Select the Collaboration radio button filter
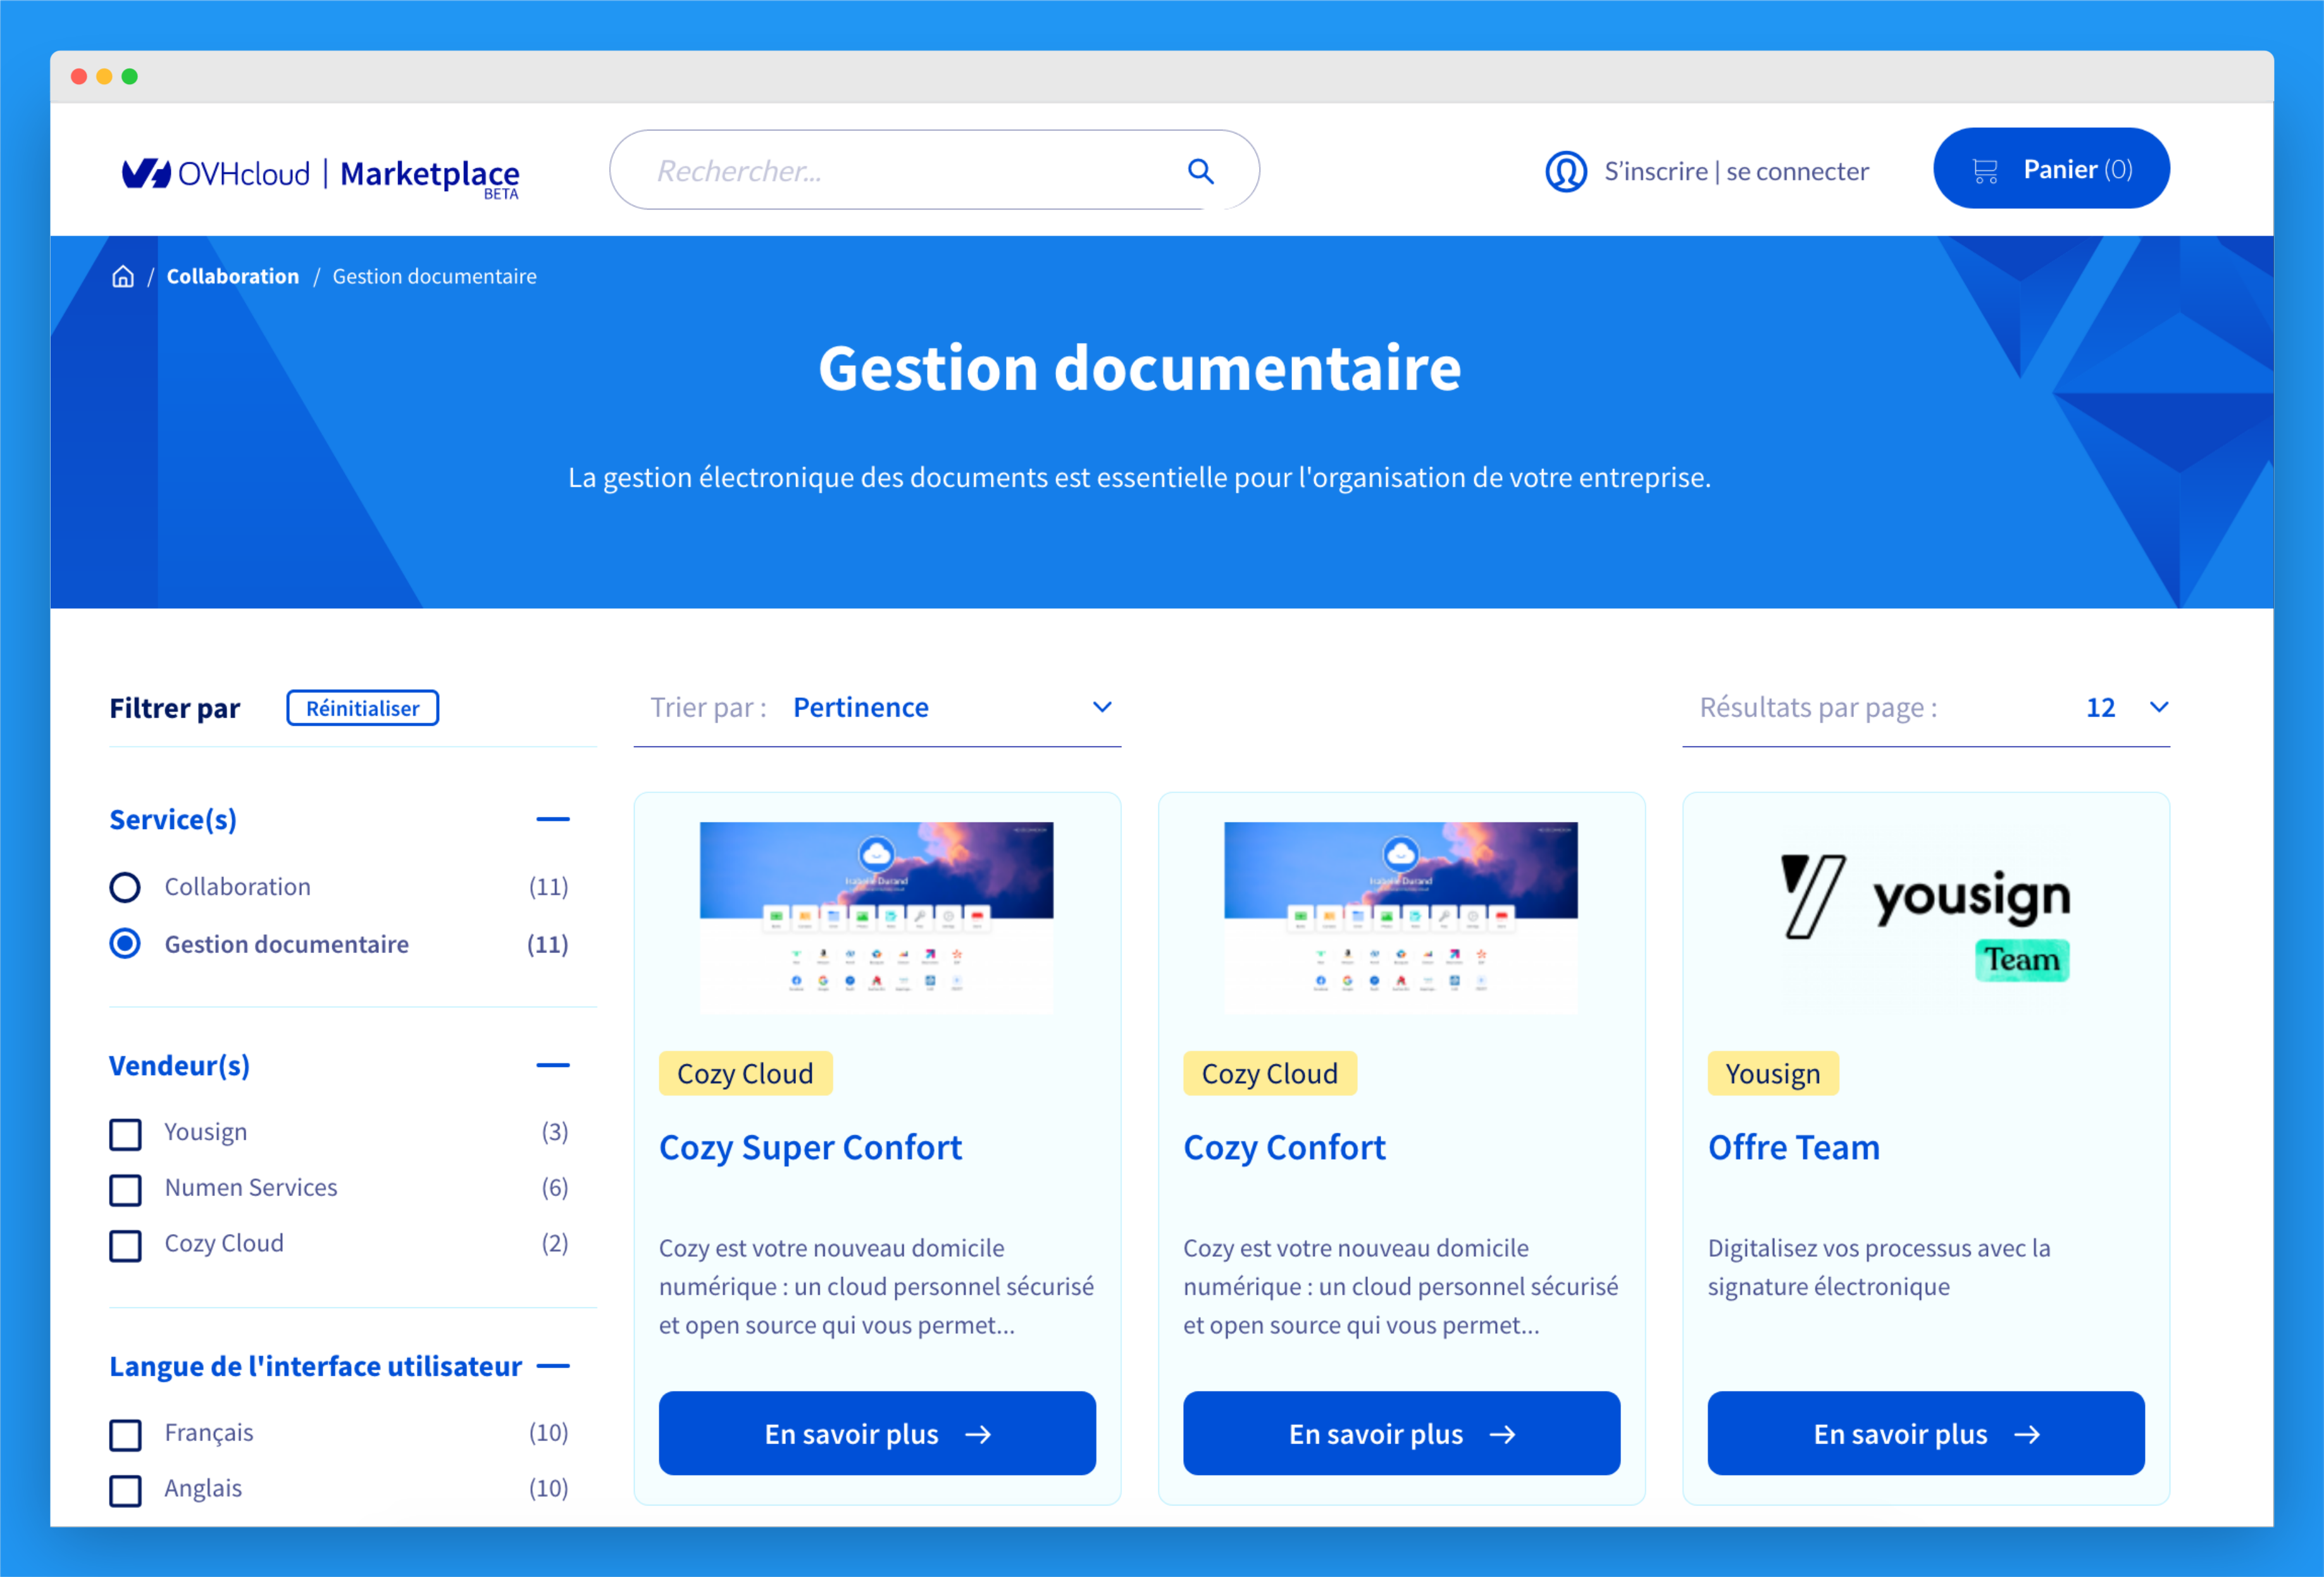This screenshot has height=1577, width=2324. pos(125,885)
